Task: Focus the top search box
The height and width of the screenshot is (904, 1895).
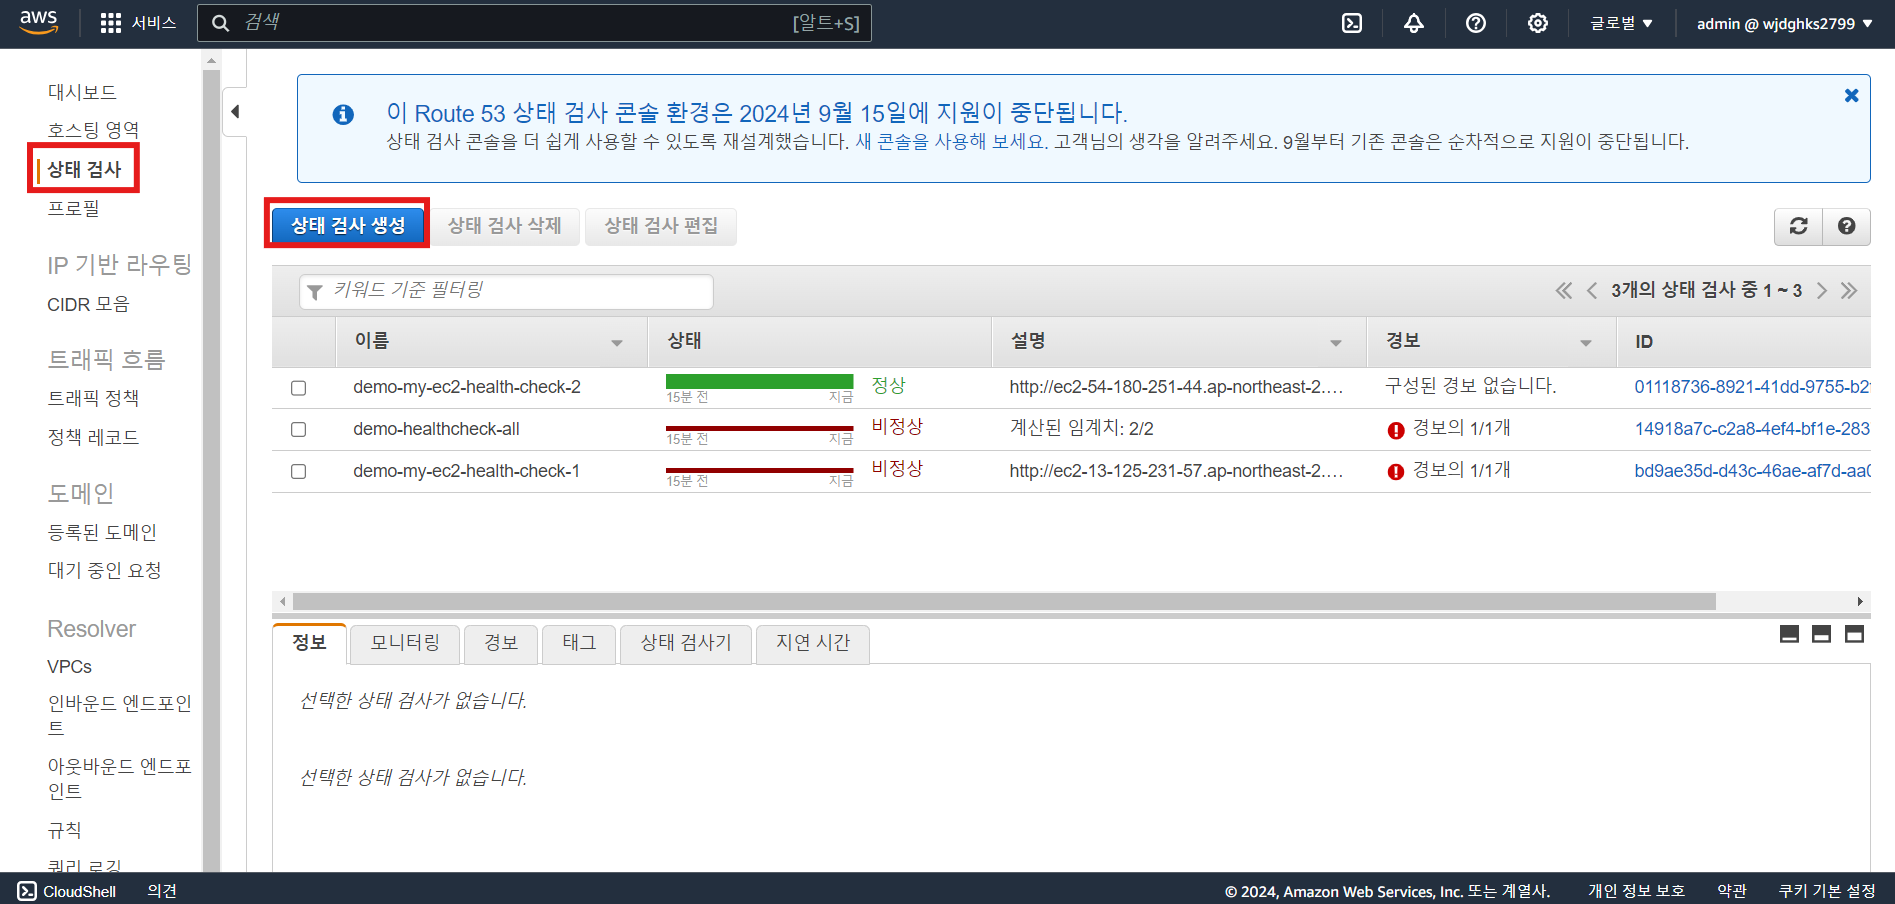Action: 534,23
